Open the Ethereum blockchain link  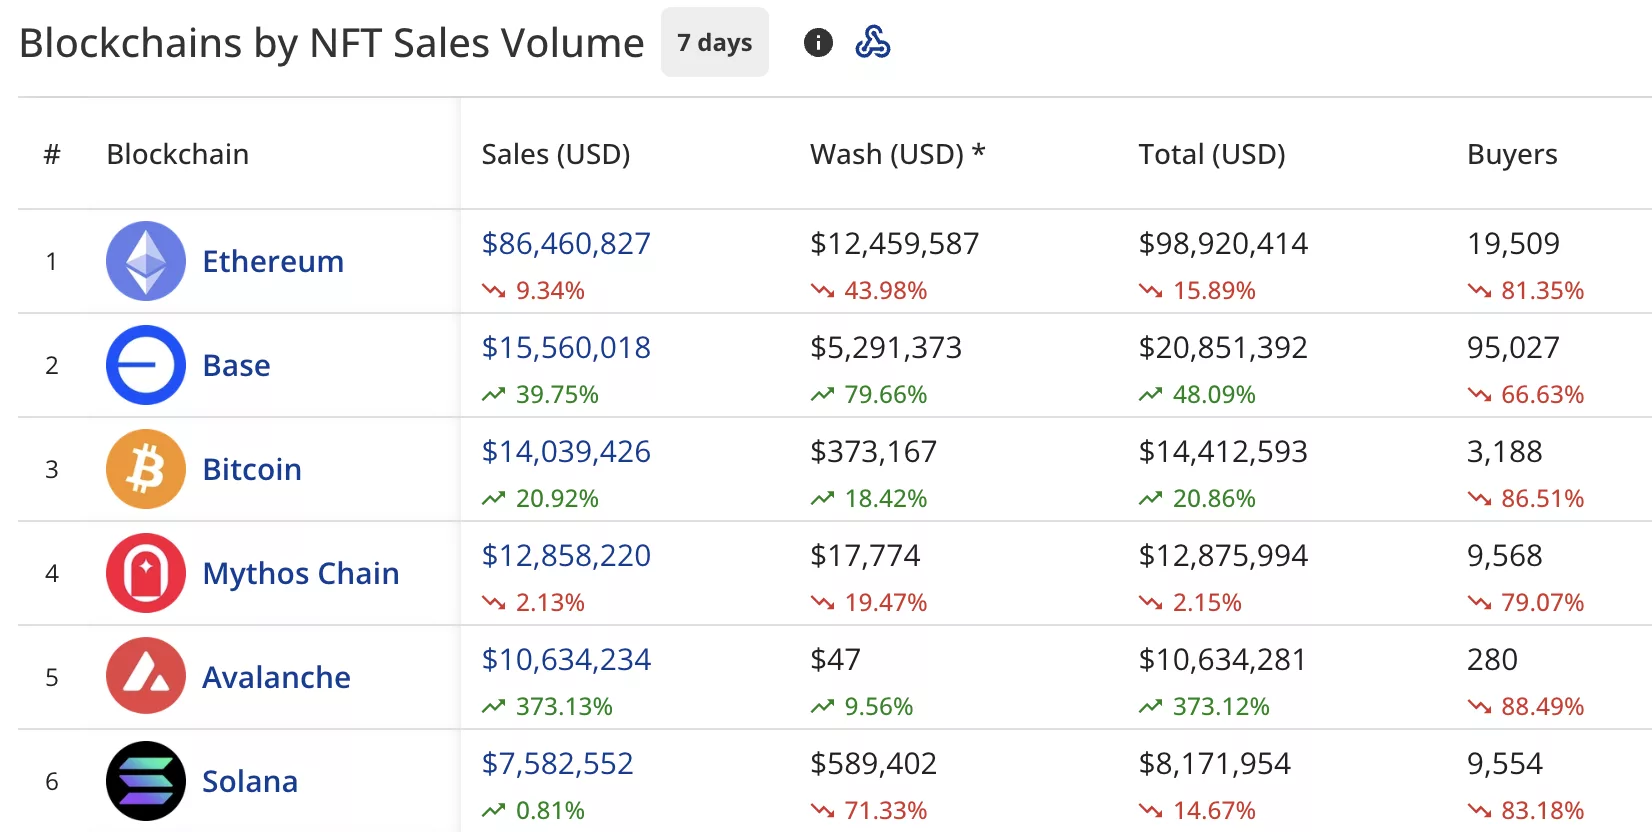[273, 261]
